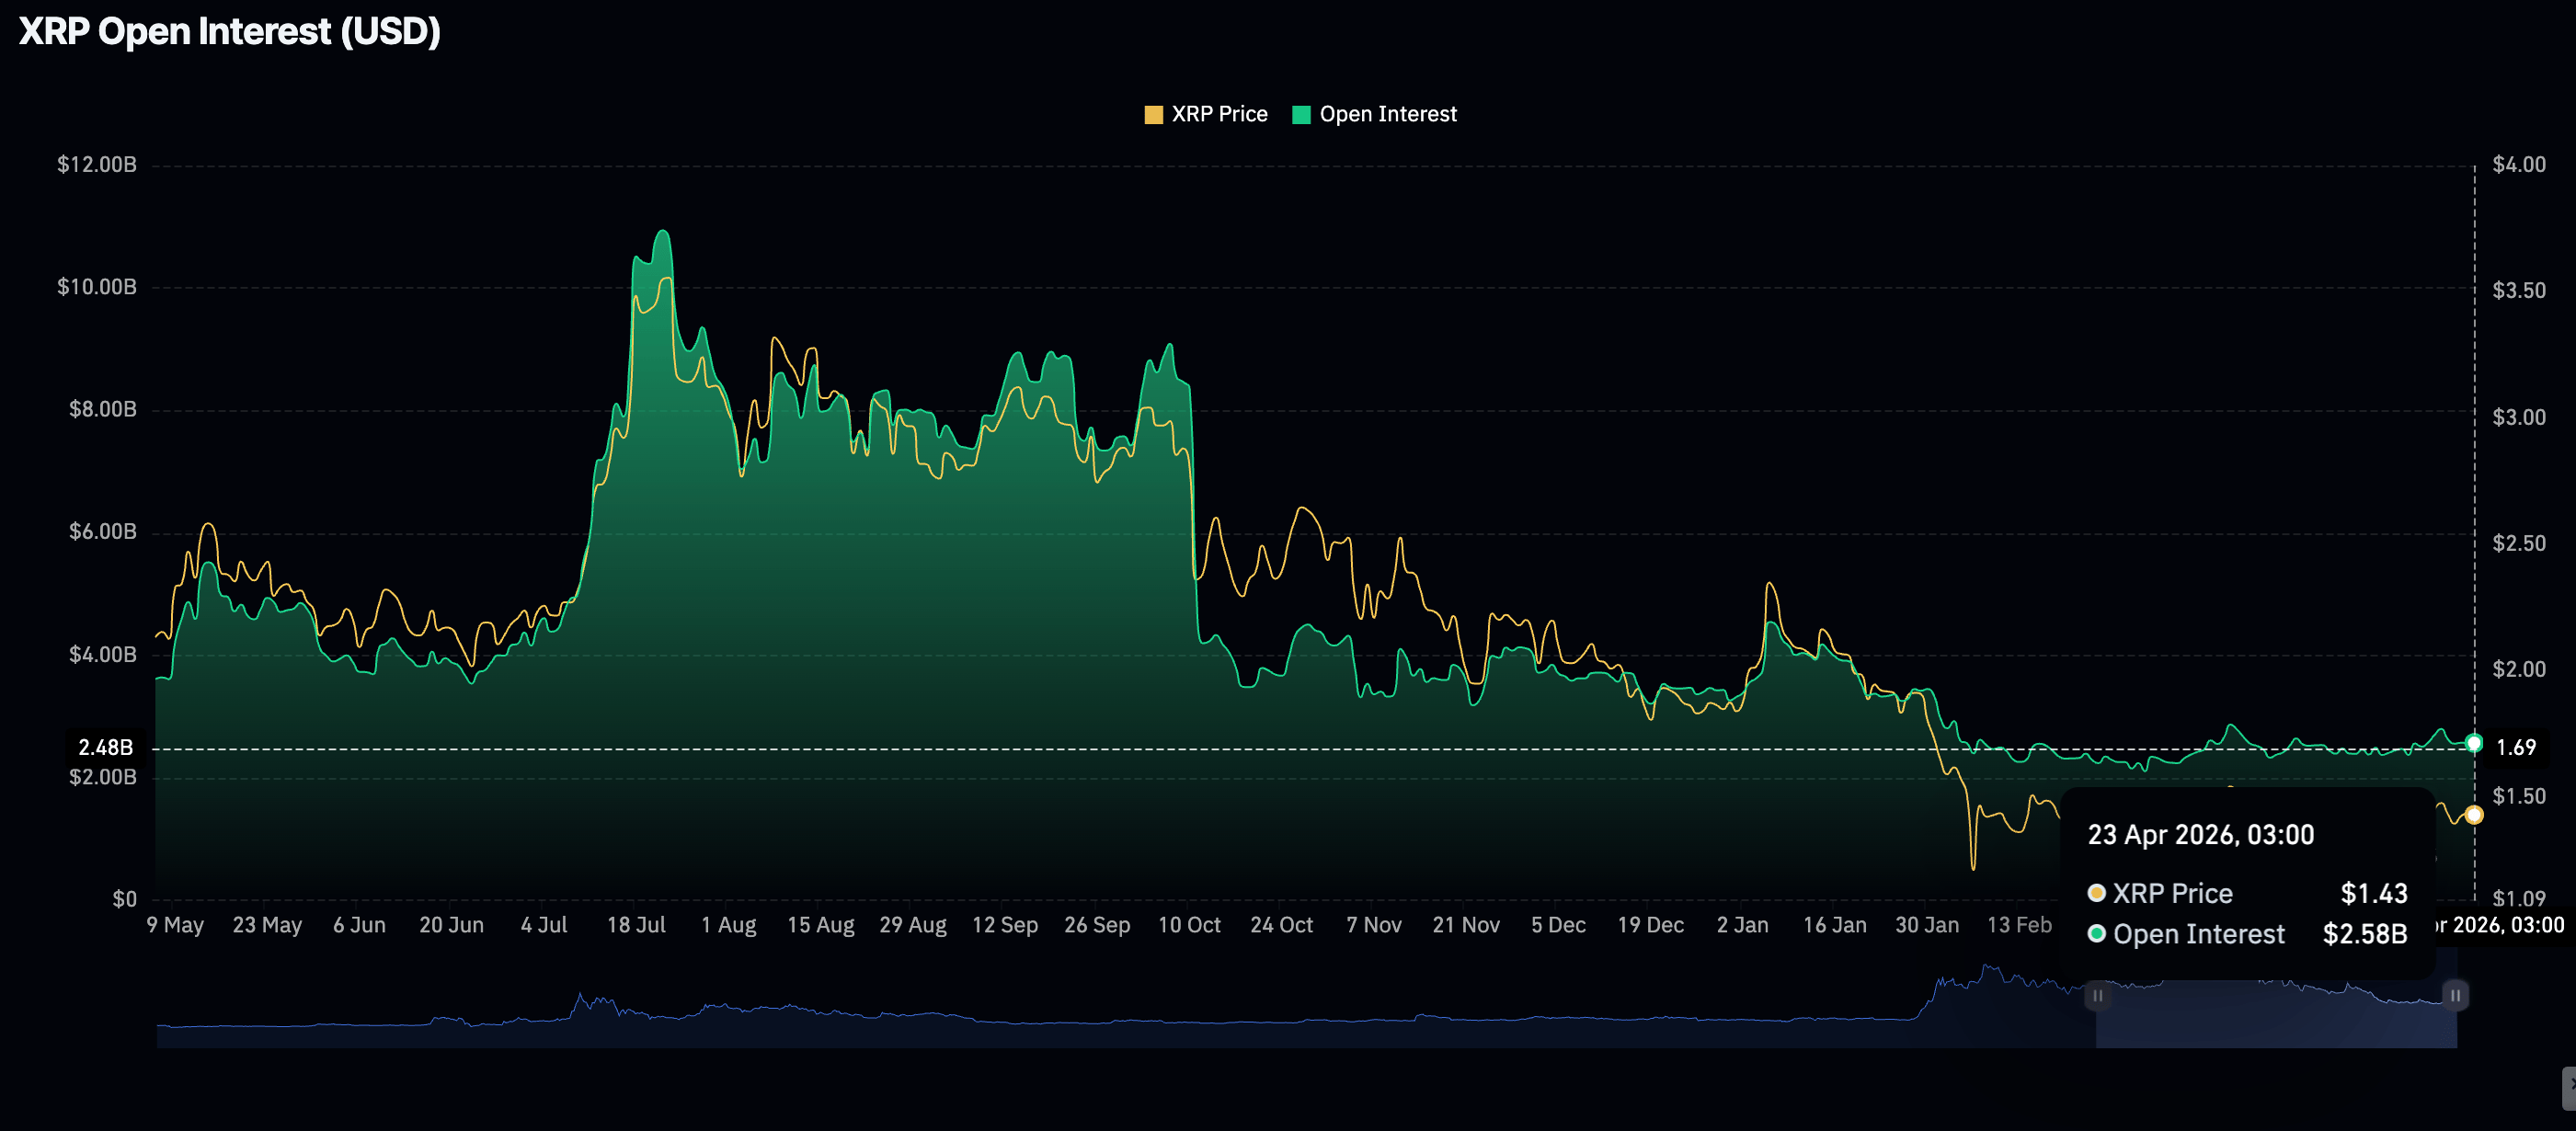Click the 18 Jul date tick label

point(636,925)
